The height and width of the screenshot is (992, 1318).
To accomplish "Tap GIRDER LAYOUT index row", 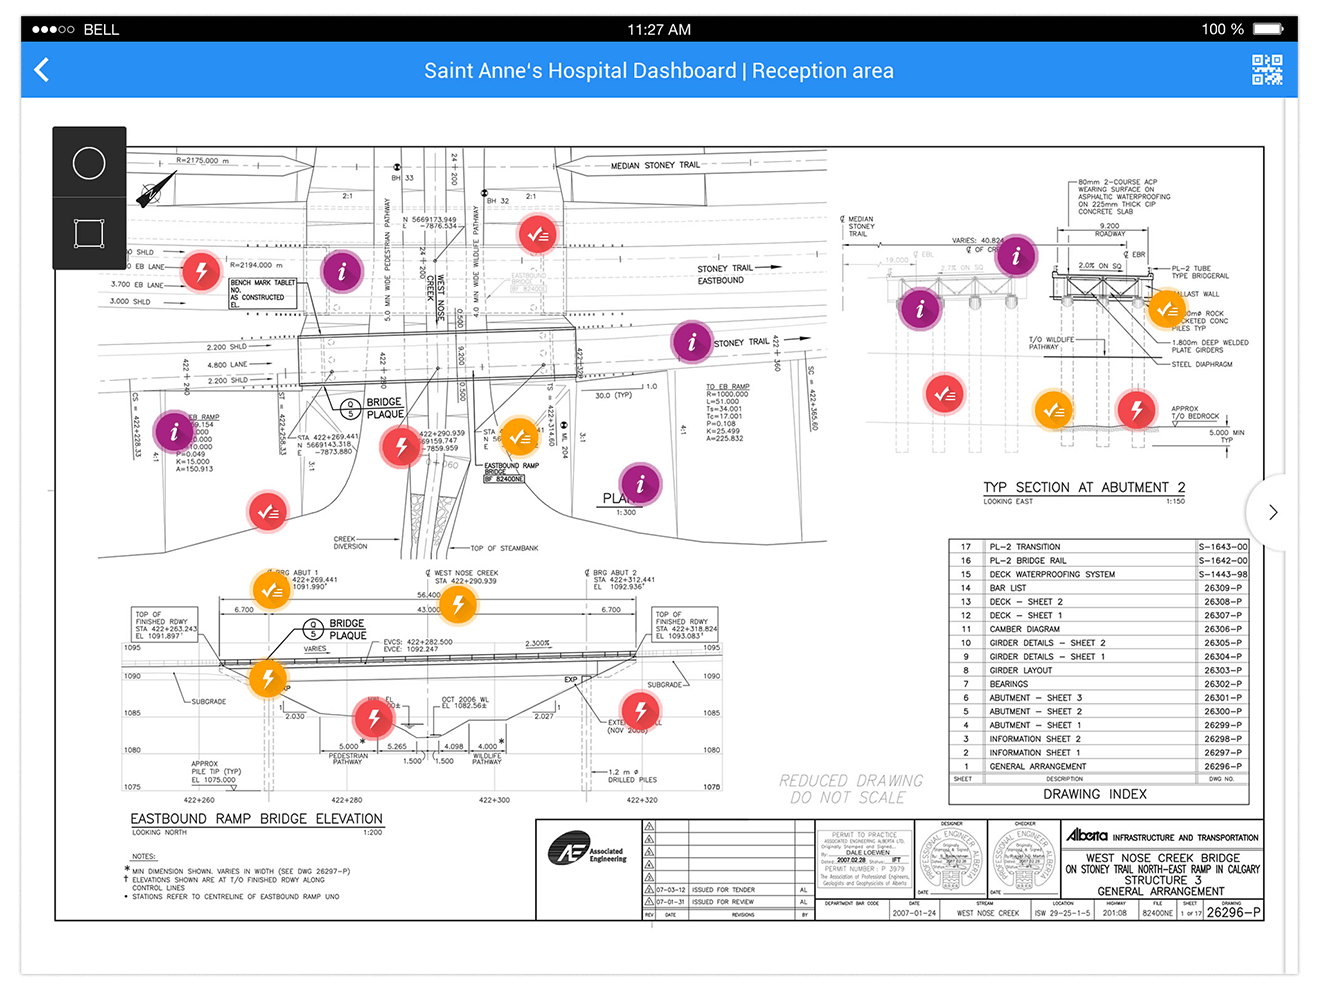I will (x=1099, y=670).
